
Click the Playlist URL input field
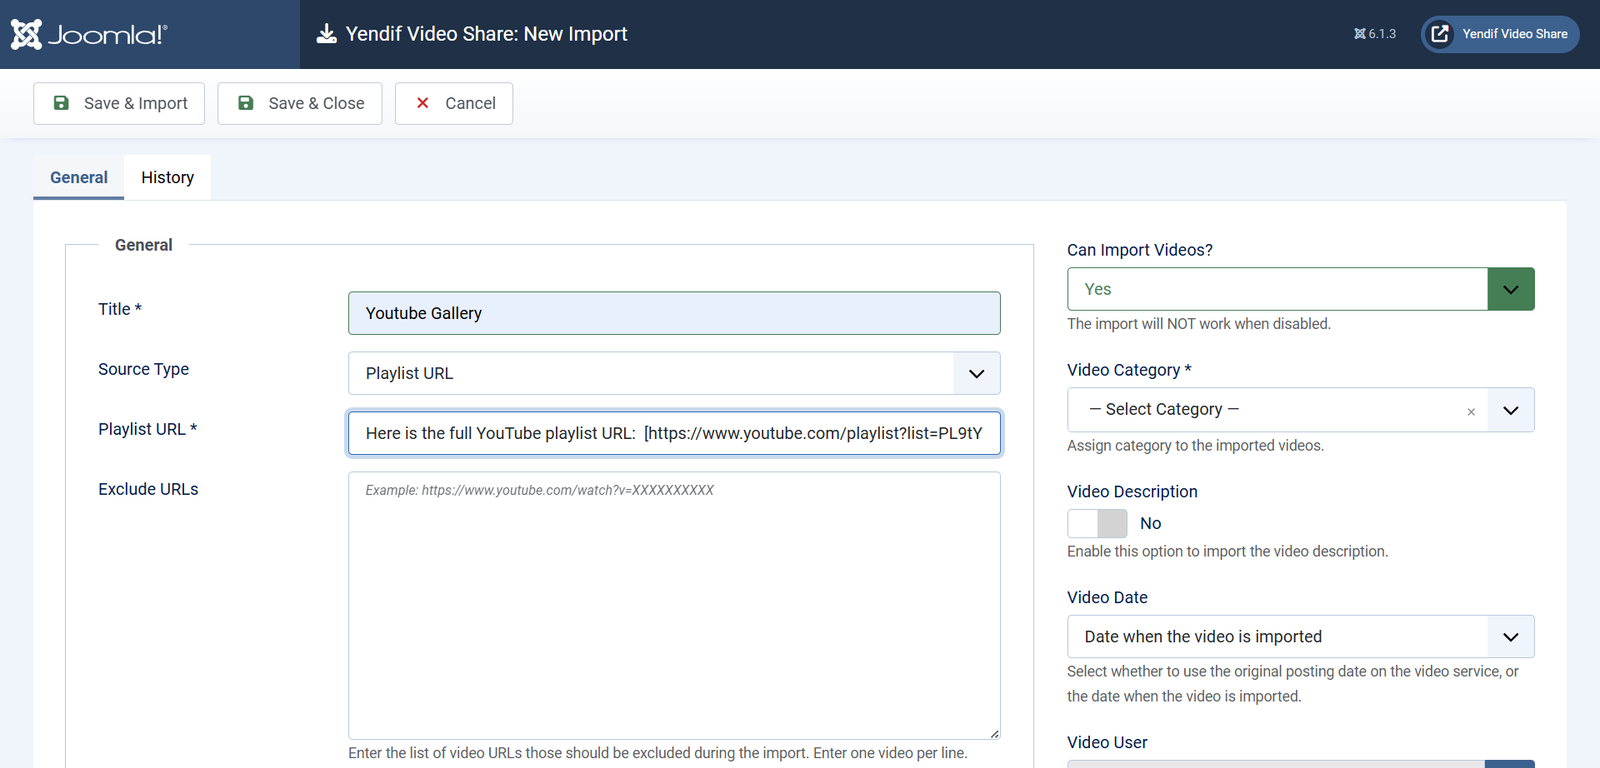[674, 433]
